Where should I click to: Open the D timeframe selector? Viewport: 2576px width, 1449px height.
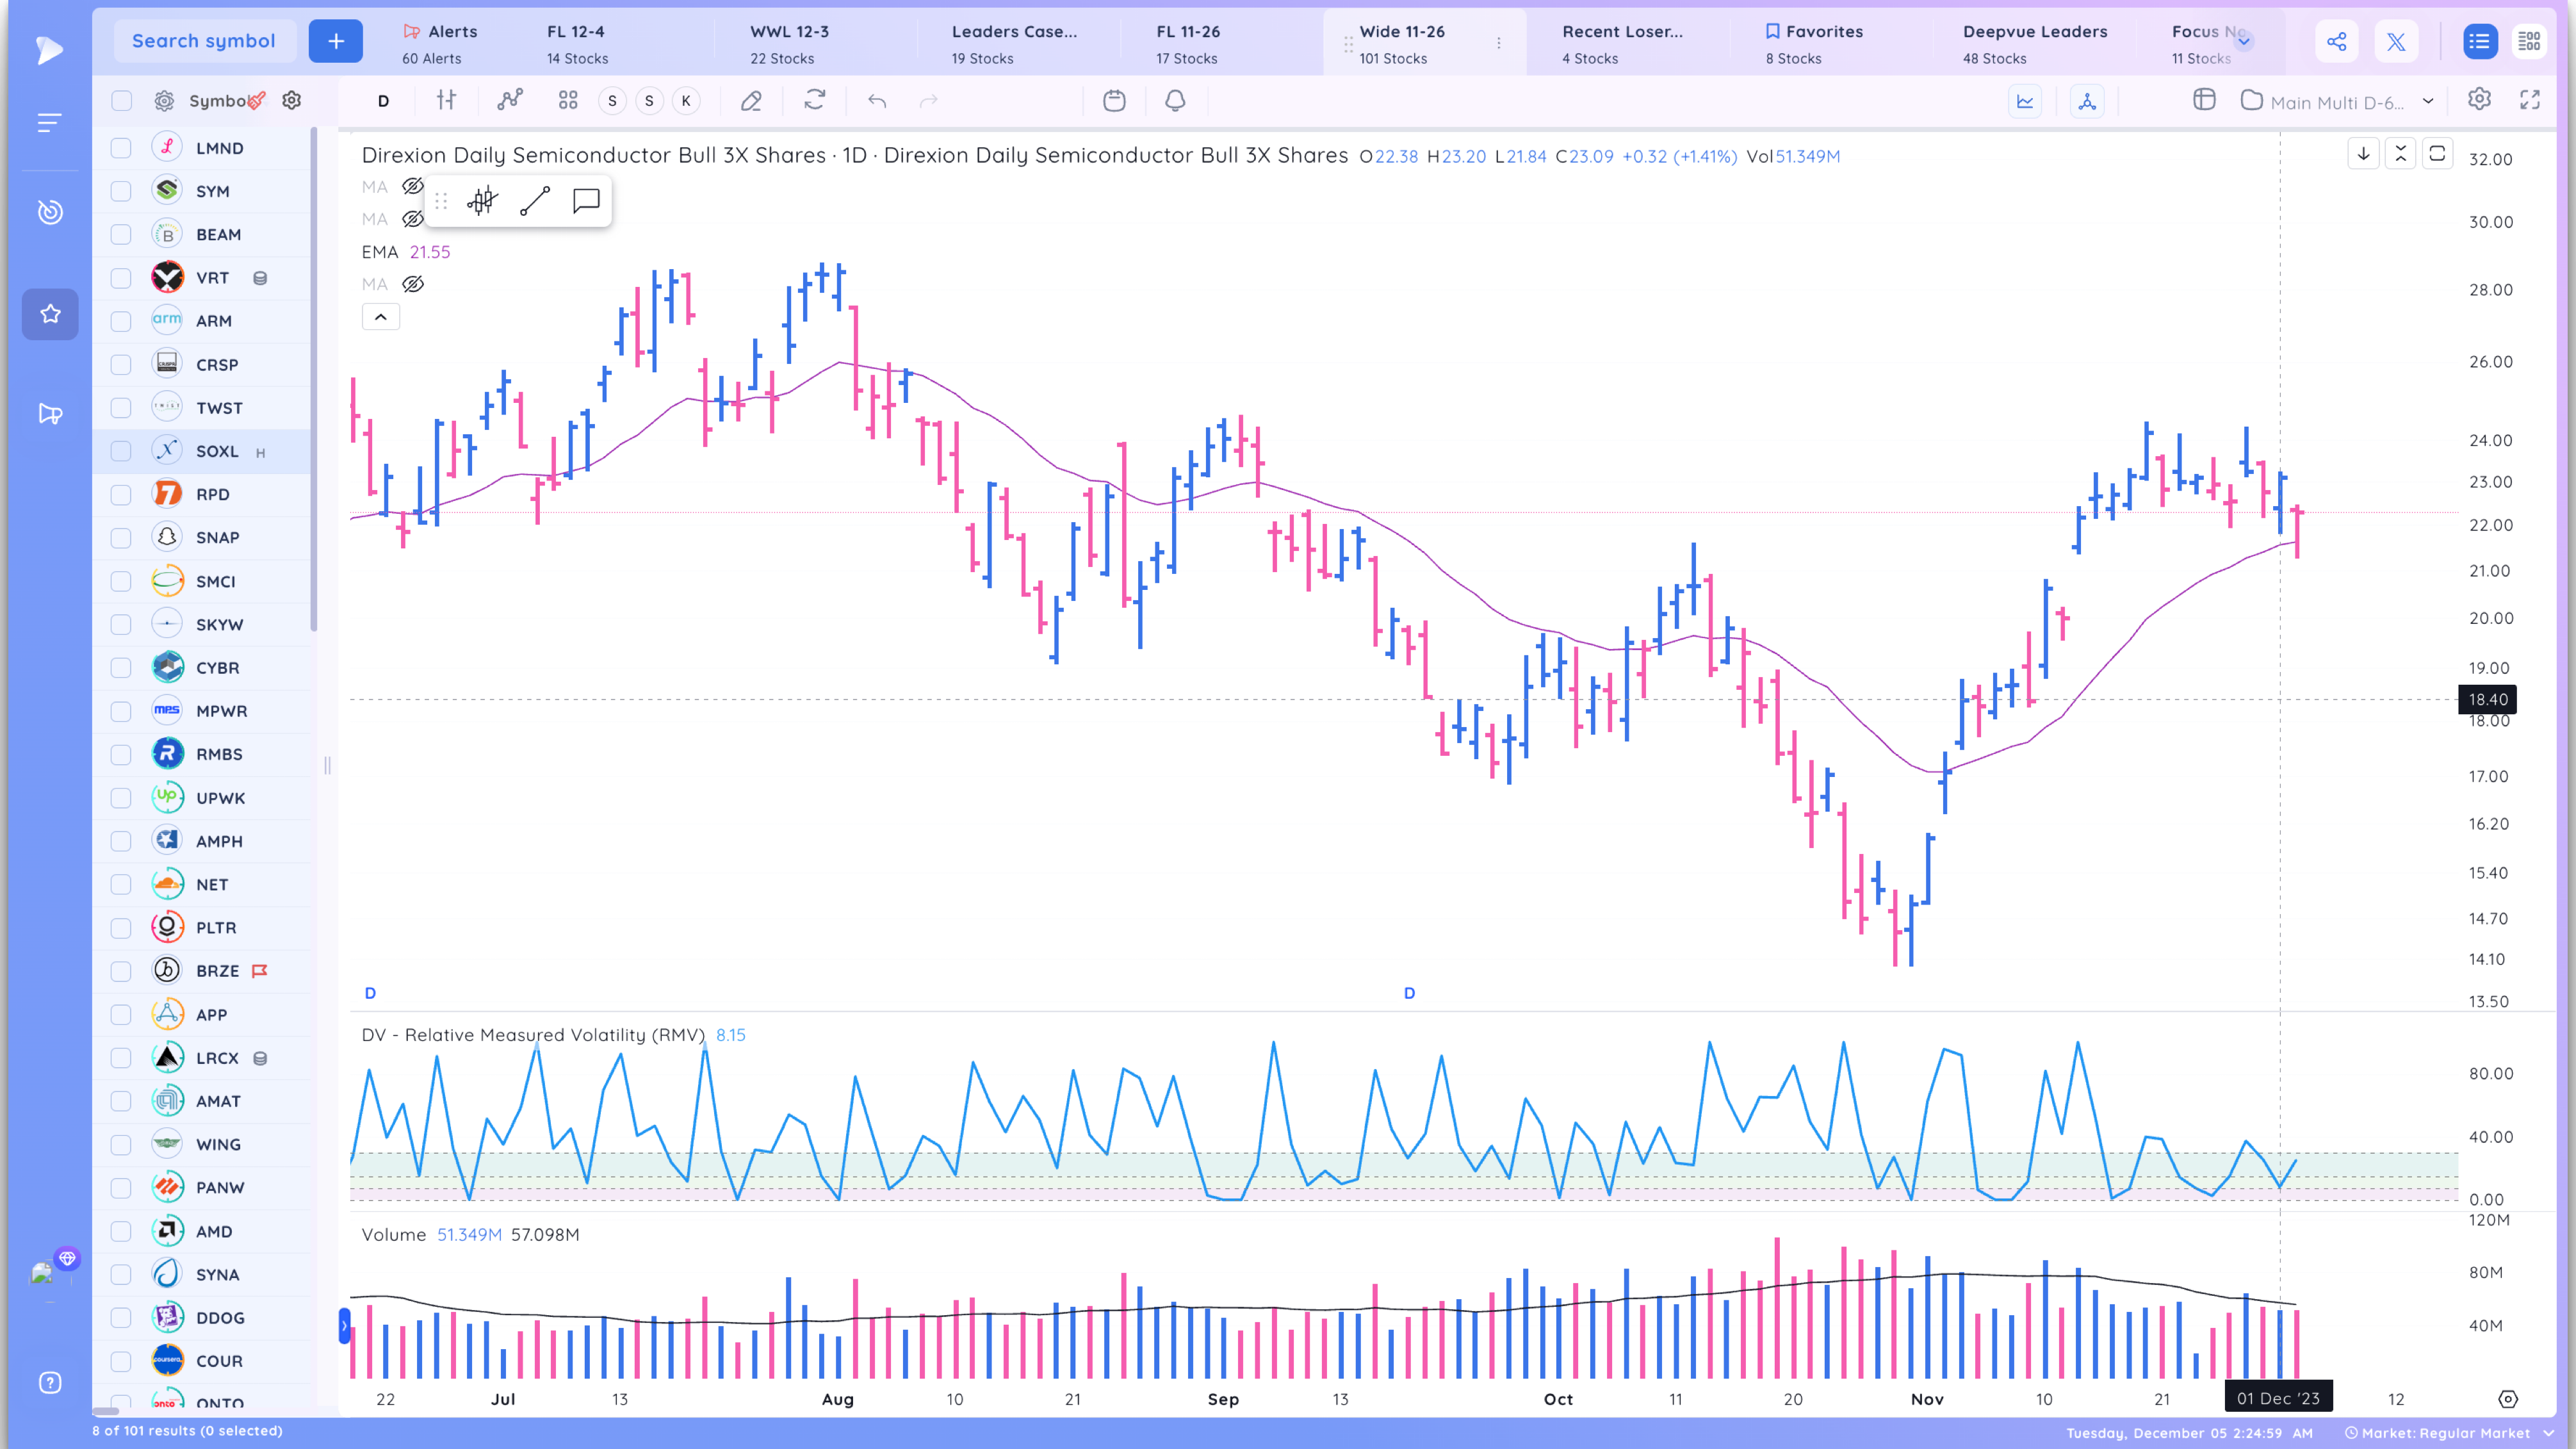[x=383, y=100]
